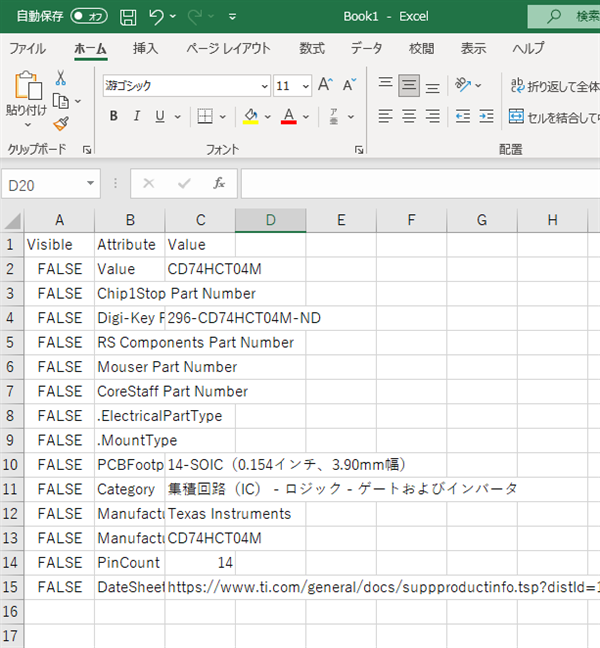600x648 pixels.
Task: Switch to the データ (Data) tab
Action: (x=367, y=49)
